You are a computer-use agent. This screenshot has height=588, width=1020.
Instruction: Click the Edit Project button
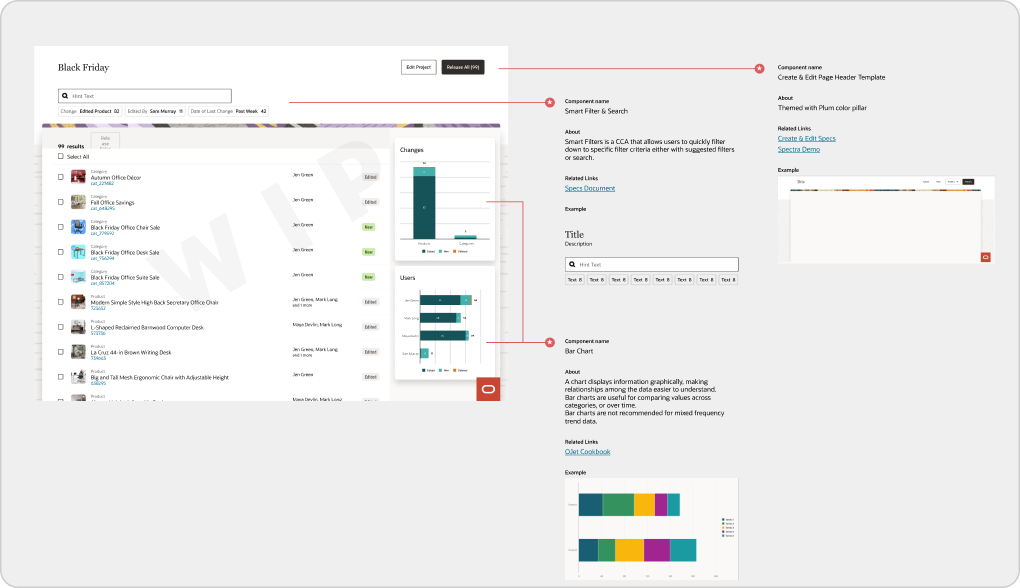coord(418,67)
